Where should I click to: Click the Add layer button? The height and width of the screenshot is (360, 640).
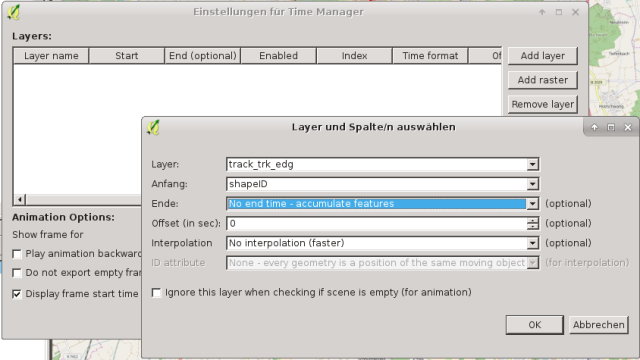tap(542, 56)
